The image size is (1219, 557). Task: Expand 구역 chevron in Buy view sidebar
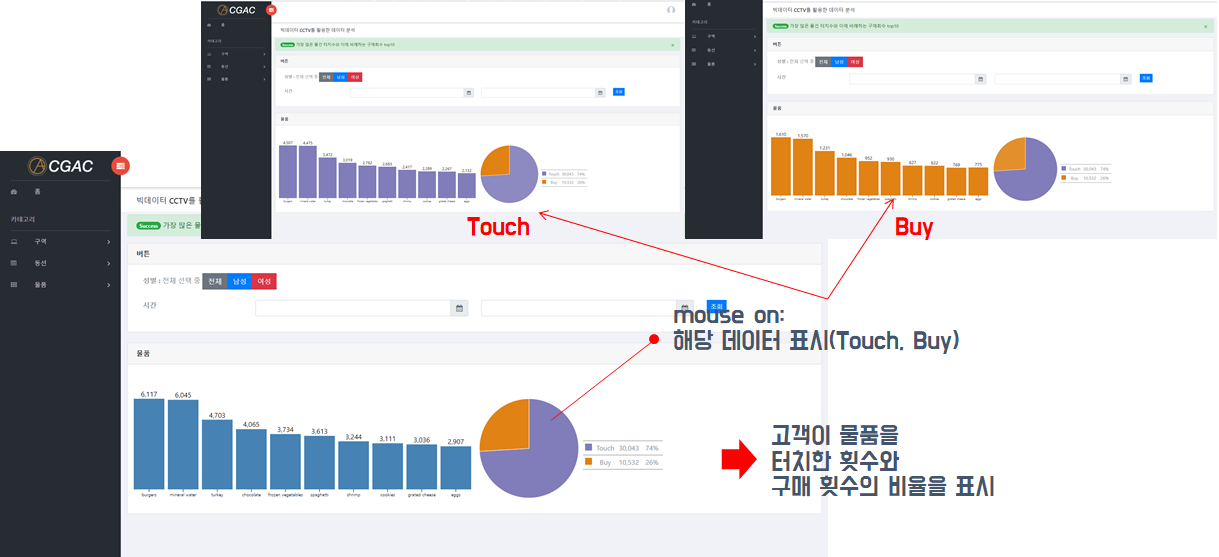tap(755, 35)
